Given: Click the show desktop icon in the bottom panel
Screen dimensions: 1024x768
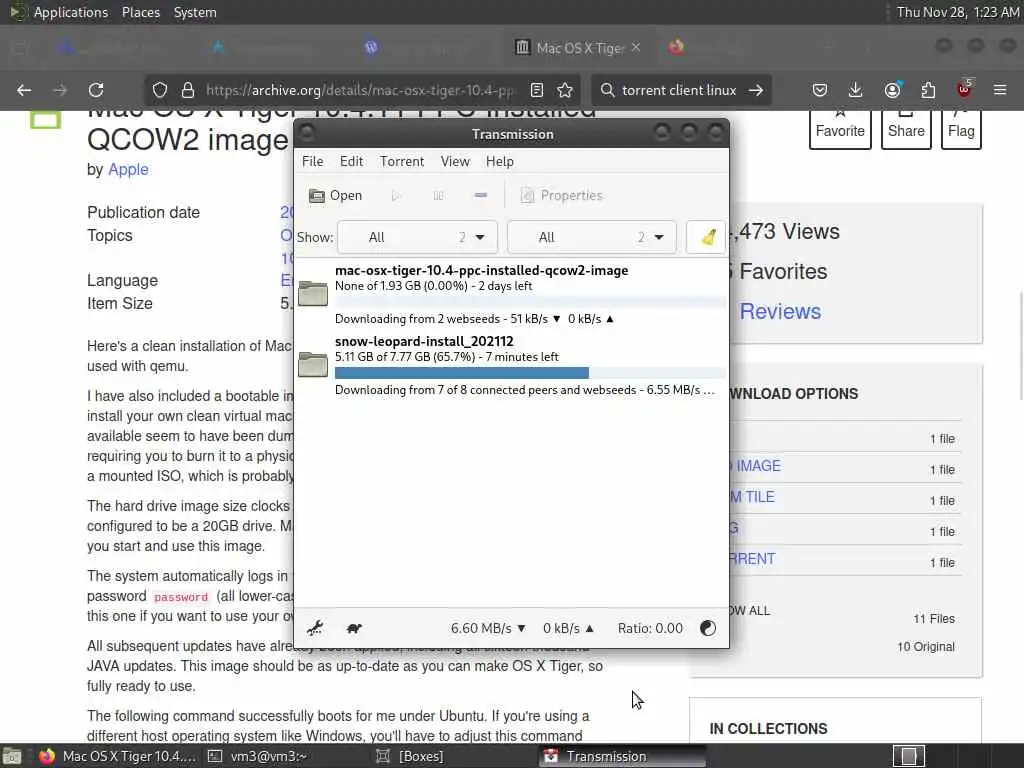Looking at the screenshot, I should coord(12,756).
